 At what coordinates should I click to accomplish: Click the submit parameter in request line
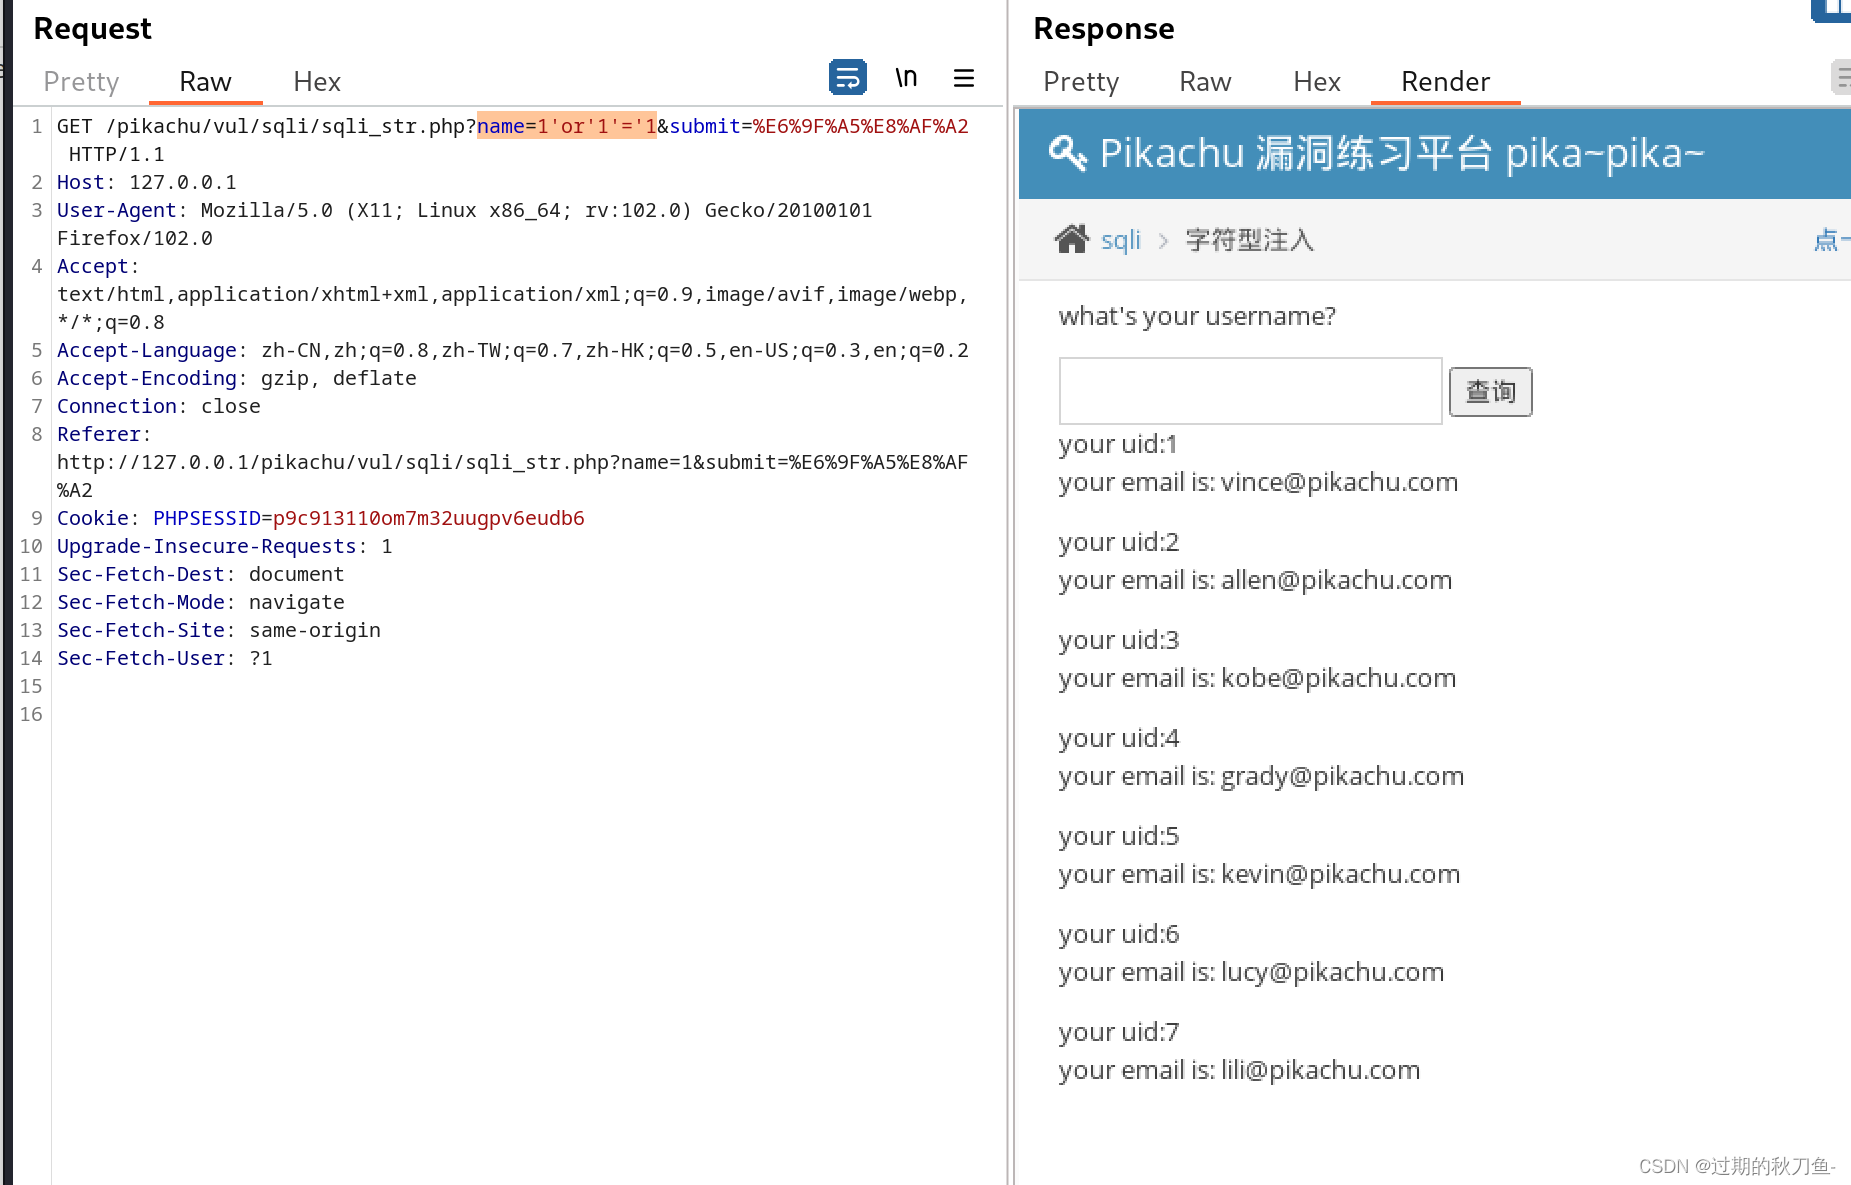pyautogui.click(x=819, y=126)
